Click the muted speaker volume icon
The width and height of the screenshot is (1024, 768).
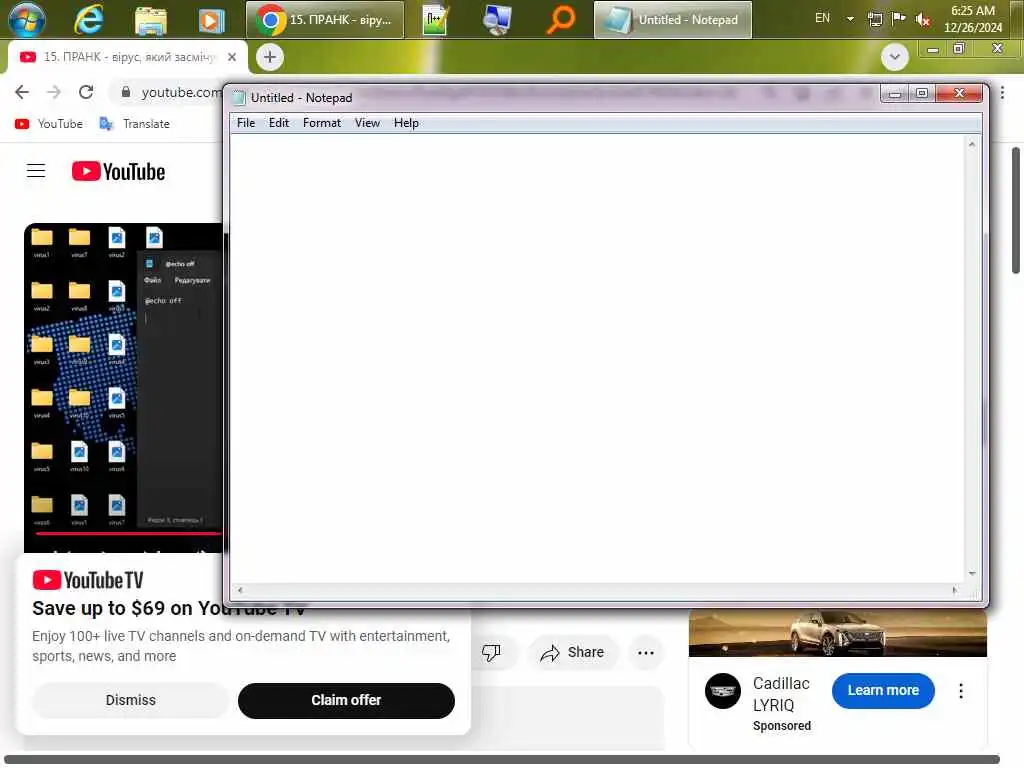point(922,20)
